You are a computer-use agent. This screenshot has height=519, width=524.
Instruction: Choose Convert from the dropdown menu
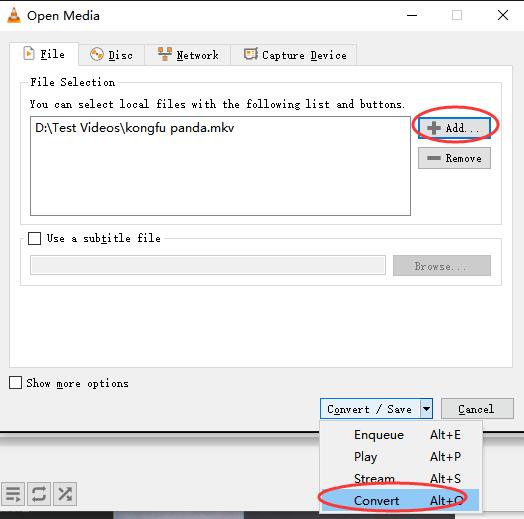[401, 500]
